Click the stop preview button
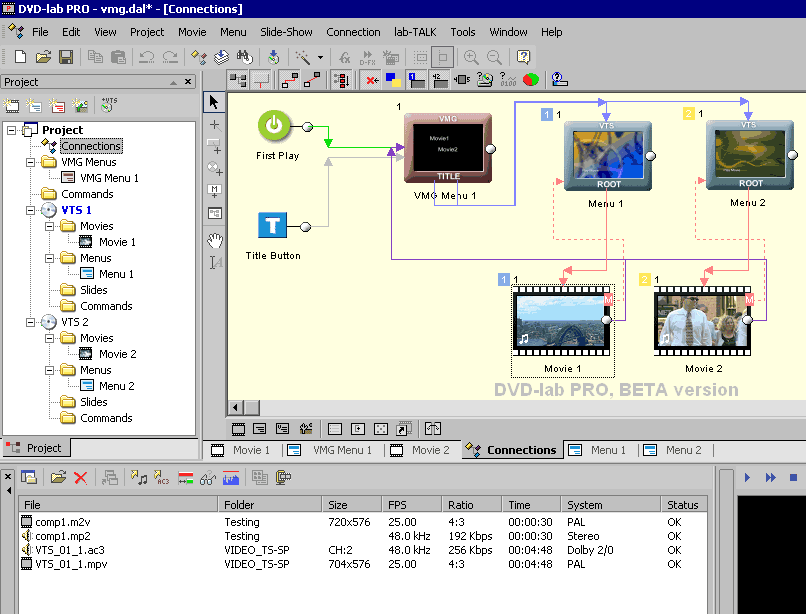 tap(793, 478)
